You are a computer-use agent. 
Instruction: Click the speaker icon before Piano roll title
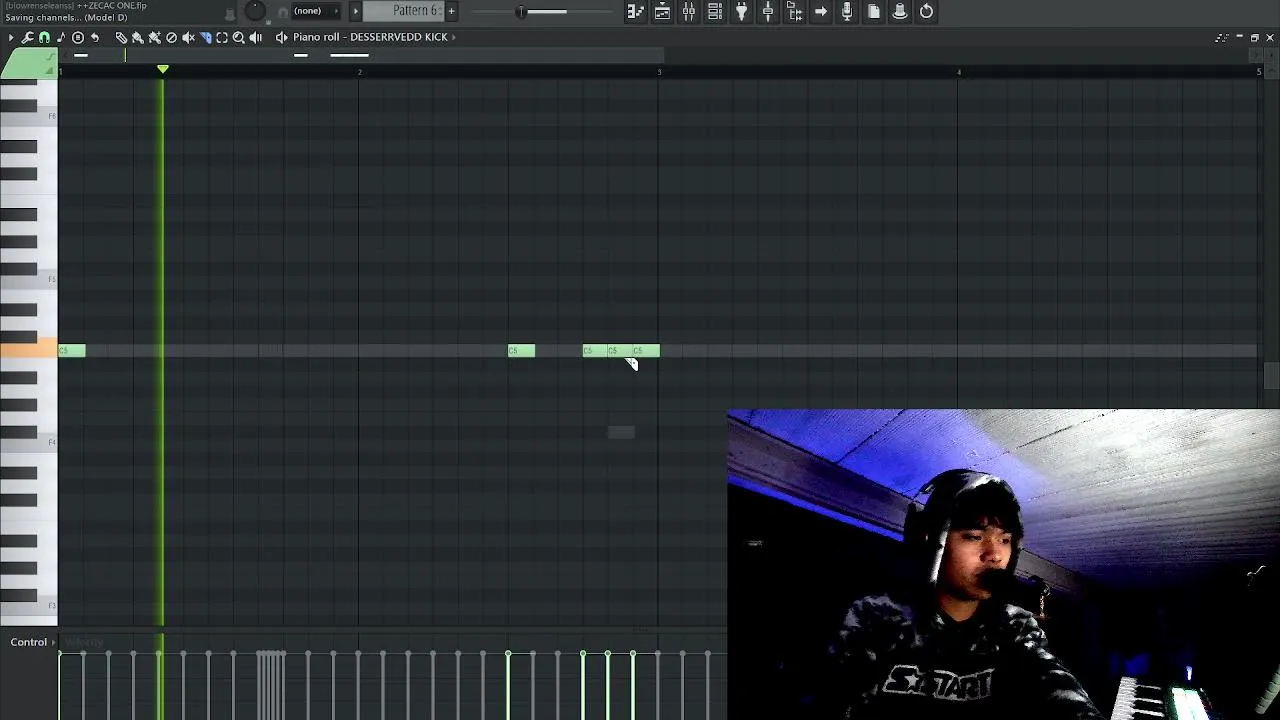pos(282,37)
